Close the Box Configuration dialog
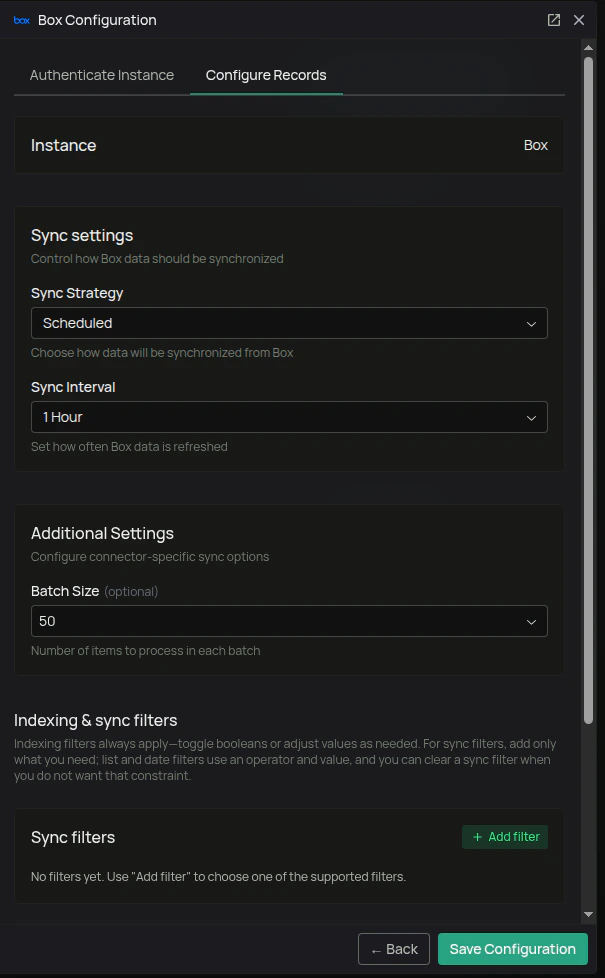This screenshot has height=978, width=605. [579, 20]
